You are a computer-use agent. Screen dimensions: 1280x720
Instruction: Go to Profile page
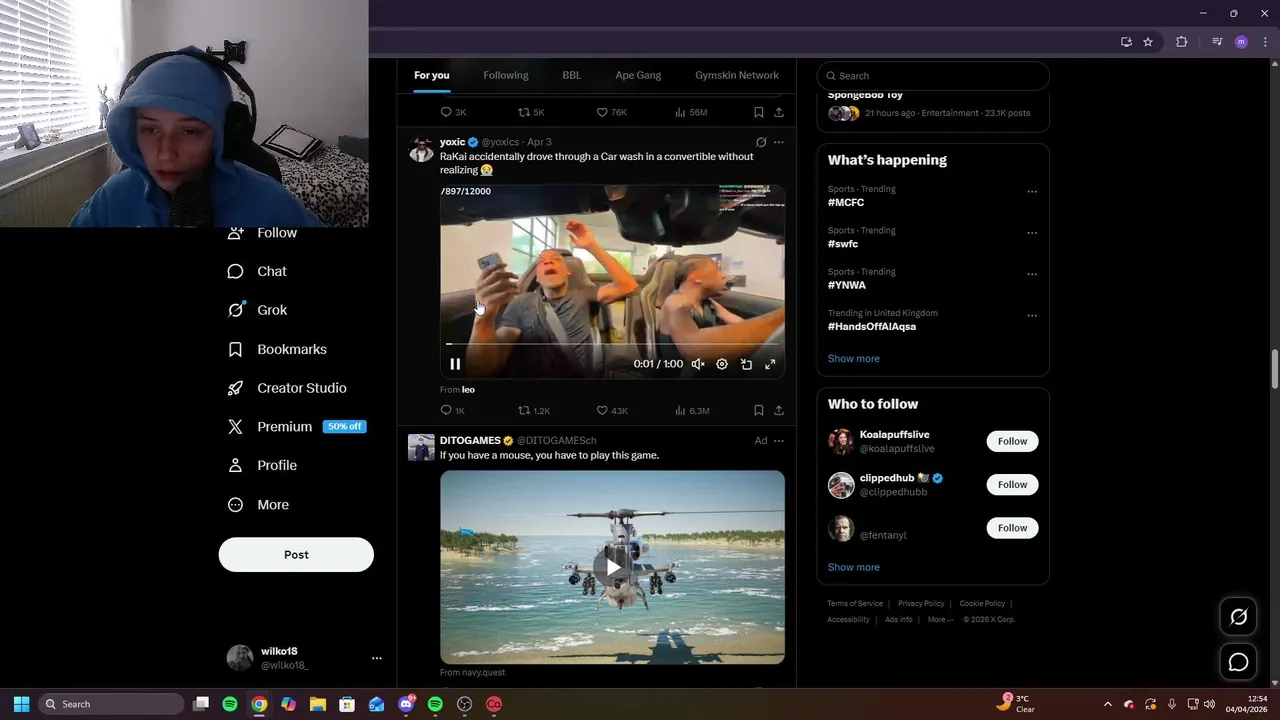click(262, 465)
